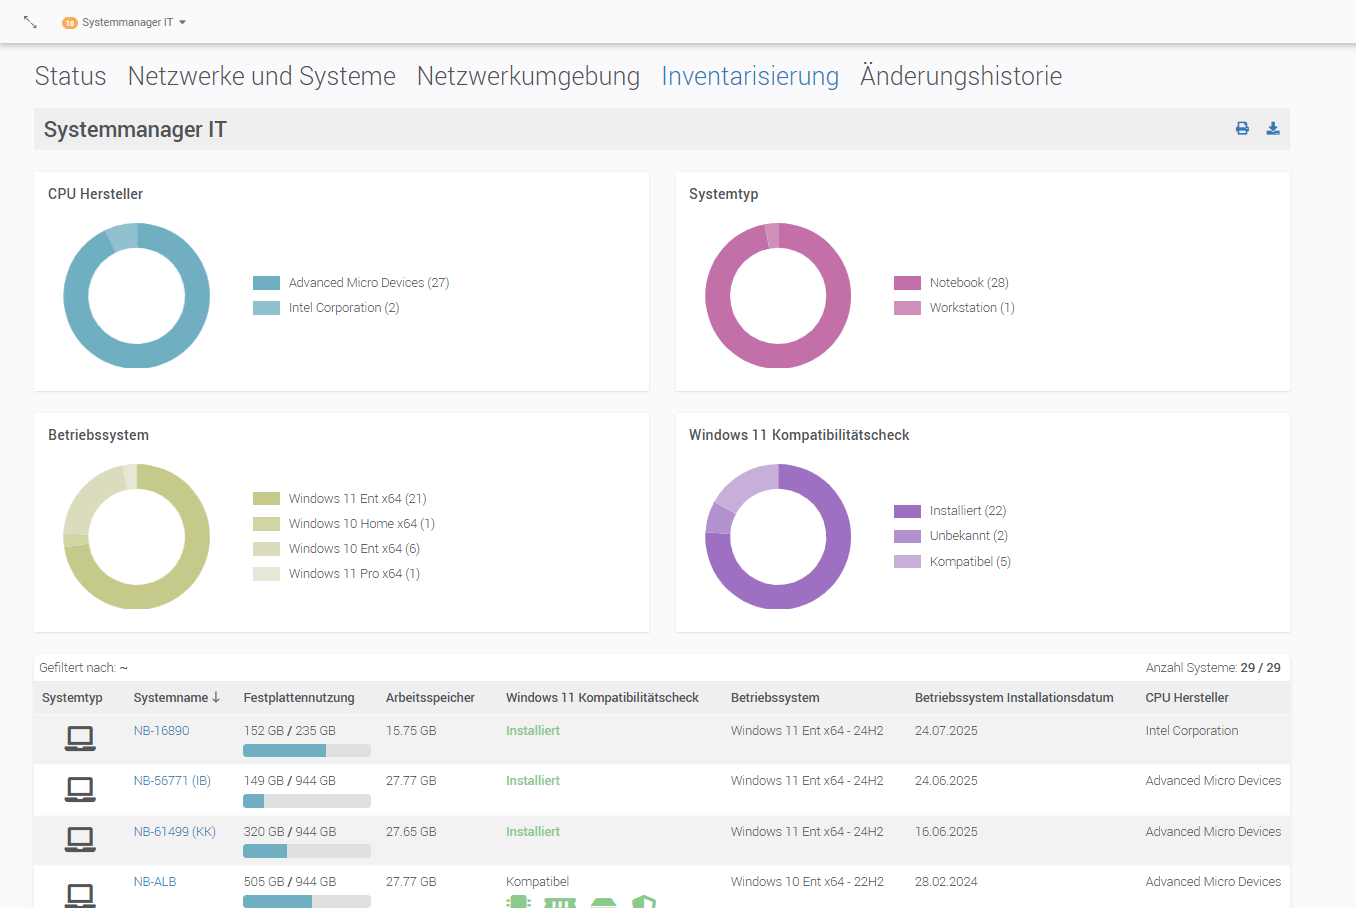Open the NB-61499 (KK) system link
Viewport: 1356px width, 908px height.
pyautogui.click(x=174, y=832)
